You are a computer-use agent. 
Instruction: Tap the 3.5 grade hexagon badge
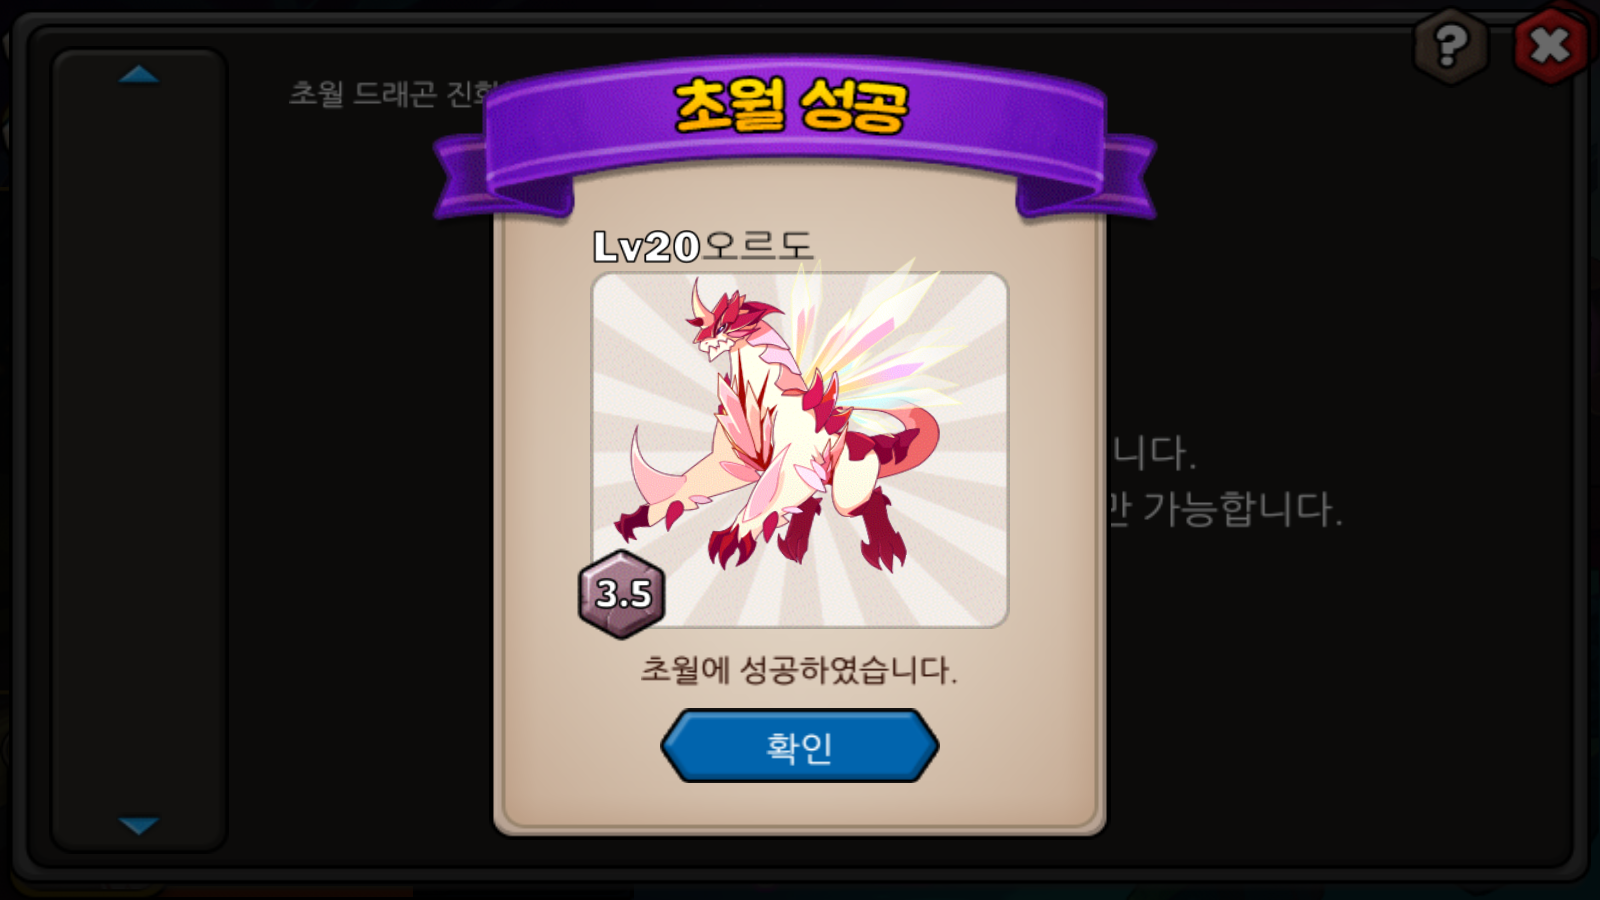[x=622, y=594]
